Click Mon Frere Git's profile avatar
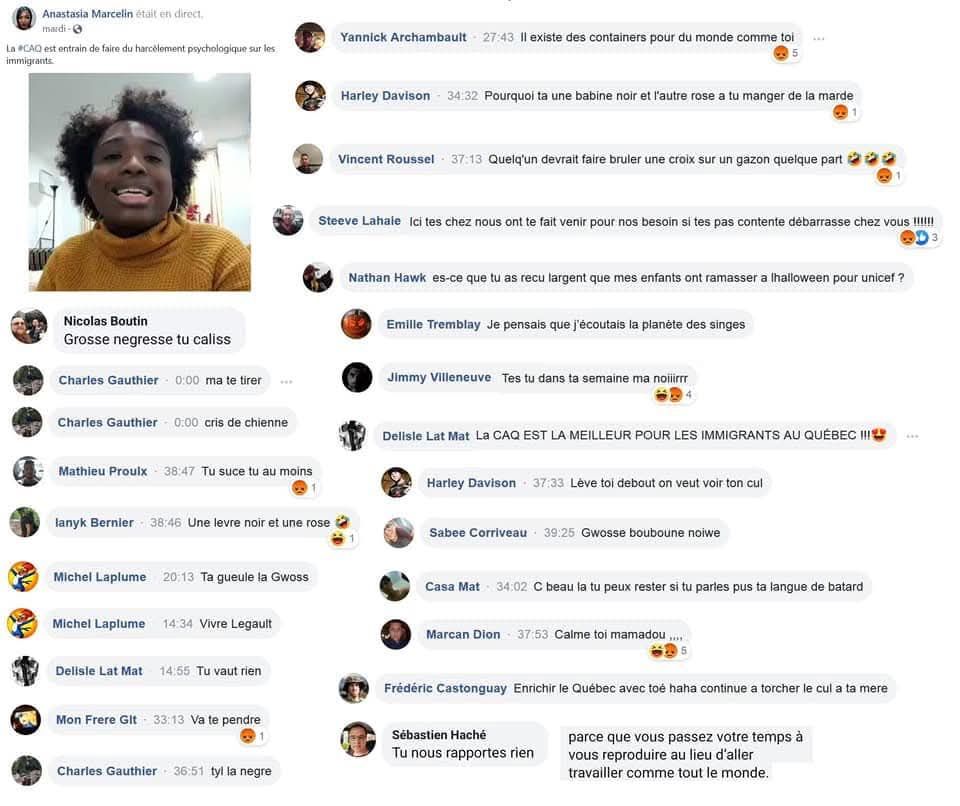The height and width of the screenshot is (806, 960). (26, 720)
